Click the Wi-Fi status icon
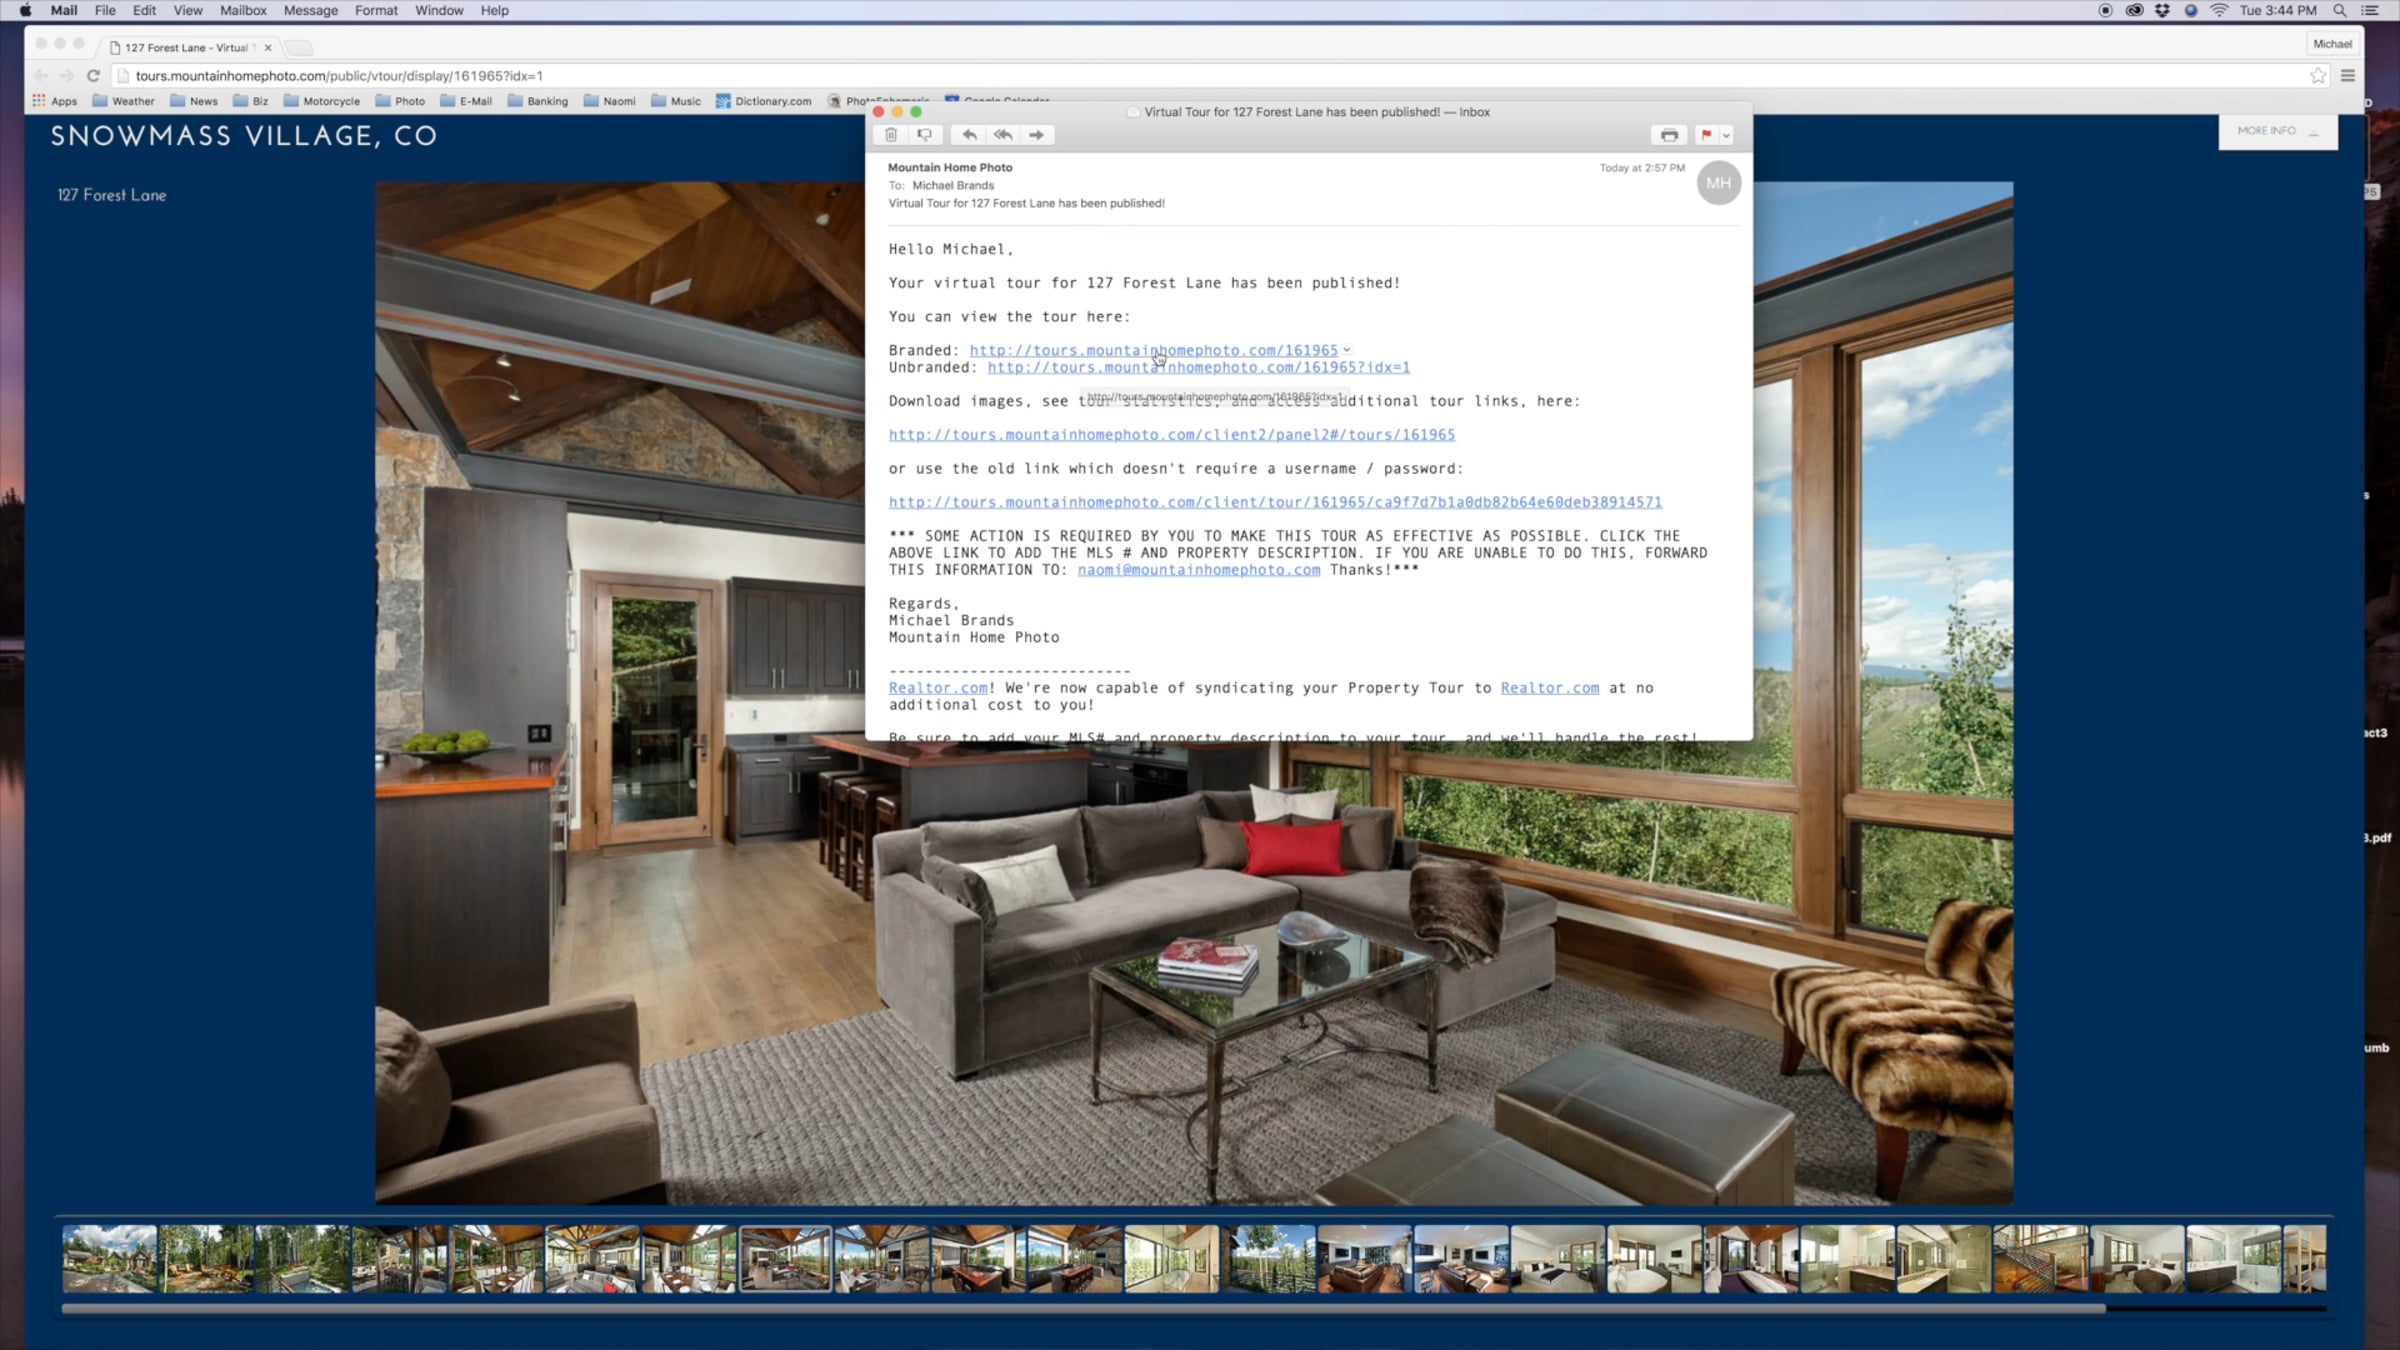The height and width of the screenshot is (1350, 2400). pyautogui.click(x=2219, y=11)
